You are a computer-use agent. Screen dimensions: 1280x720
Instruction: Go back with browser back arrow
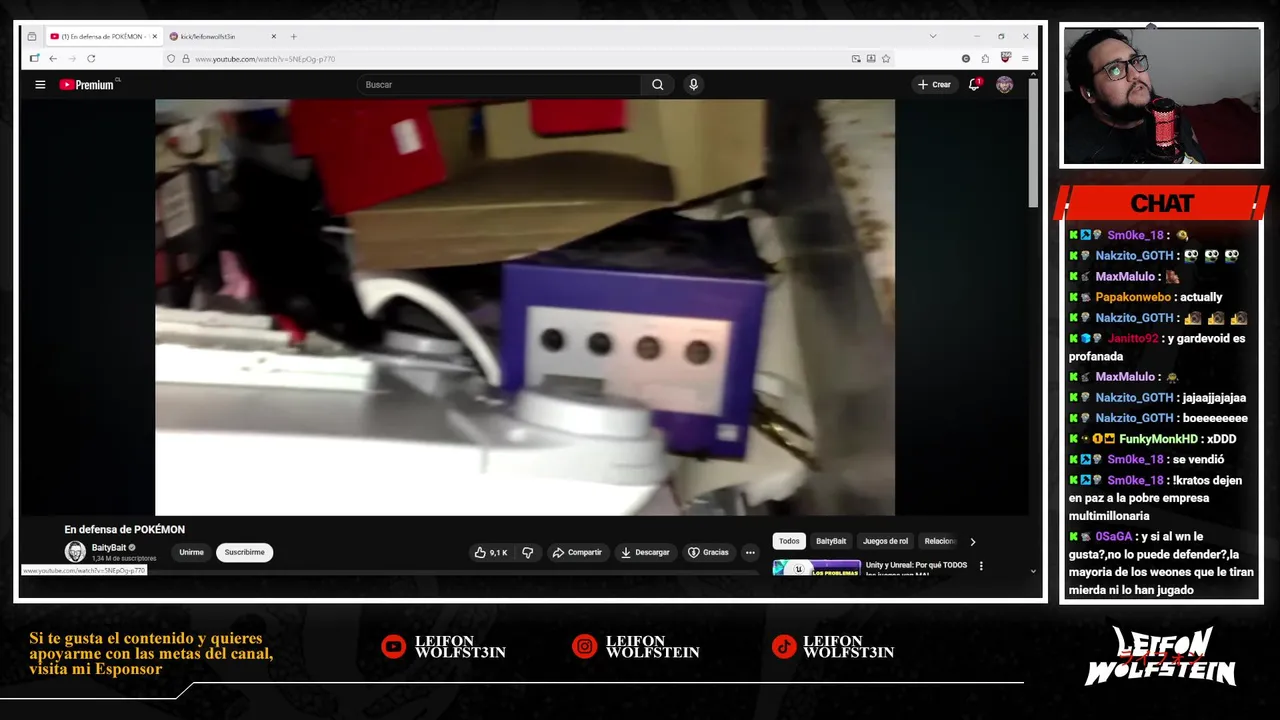click(52, 59)
